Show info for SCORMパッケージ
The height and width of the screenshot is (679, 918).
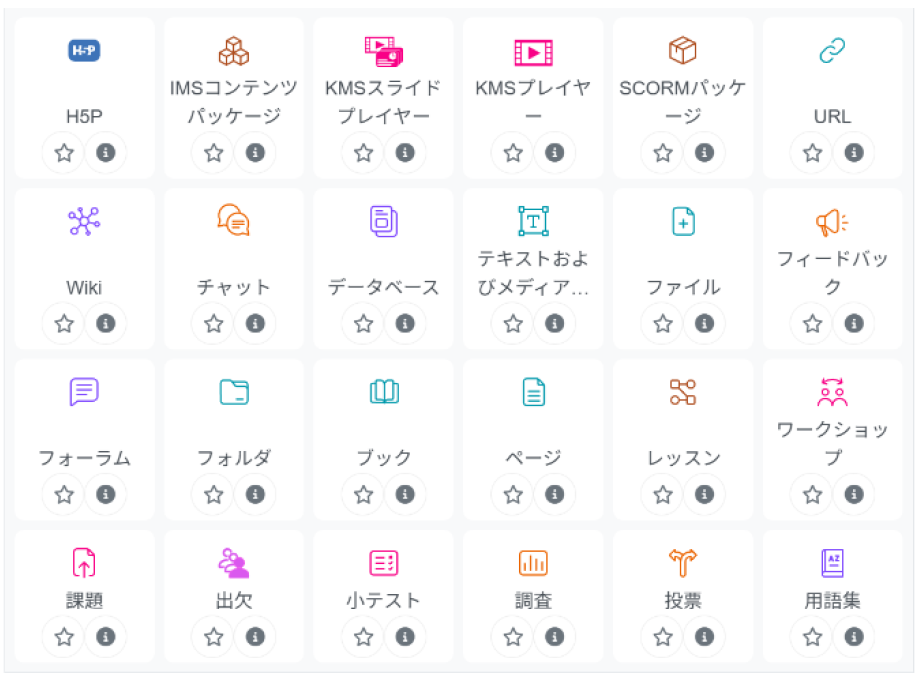click(704, 153)
